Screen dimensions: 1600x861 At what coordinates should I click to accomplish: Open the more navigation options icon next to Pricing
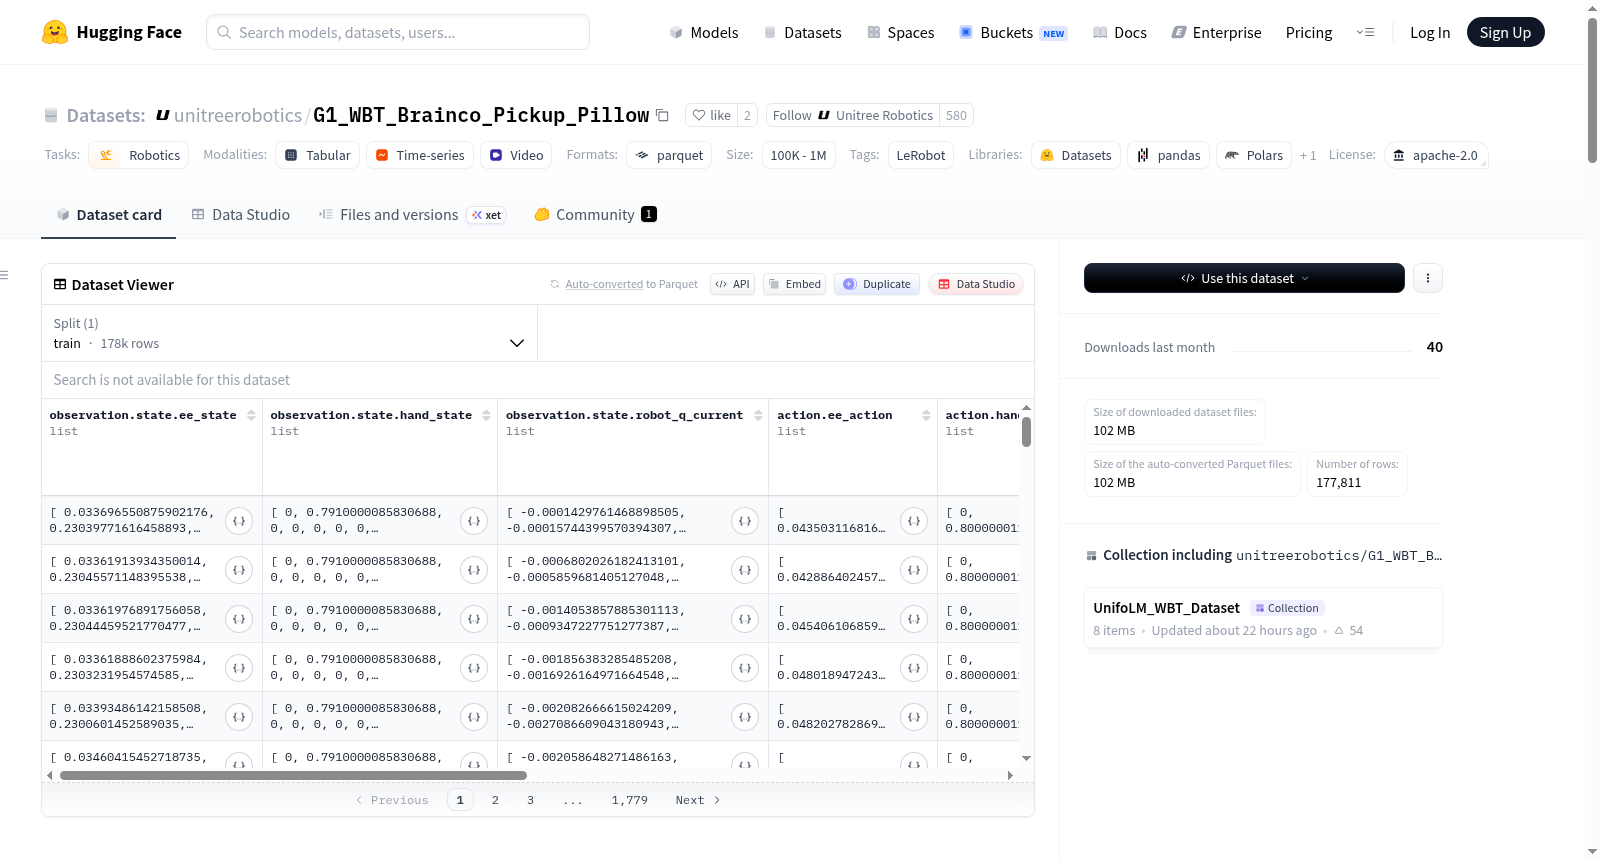tap(1365, 33)
